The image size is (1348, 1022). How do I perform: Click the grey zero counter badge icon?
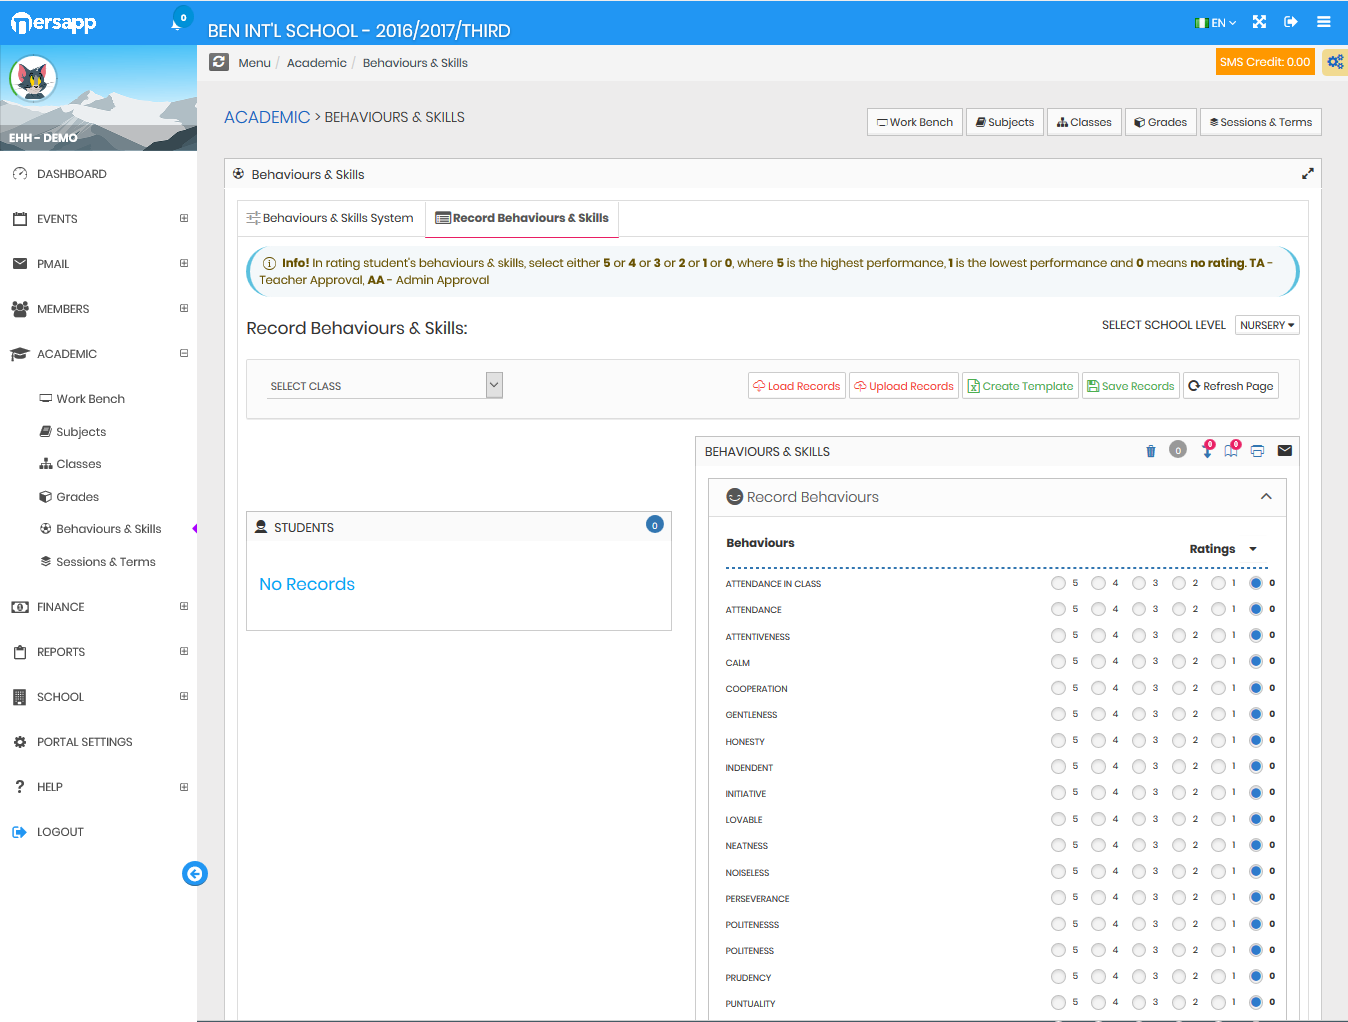pyautogui.click(x=1178, y=450)
